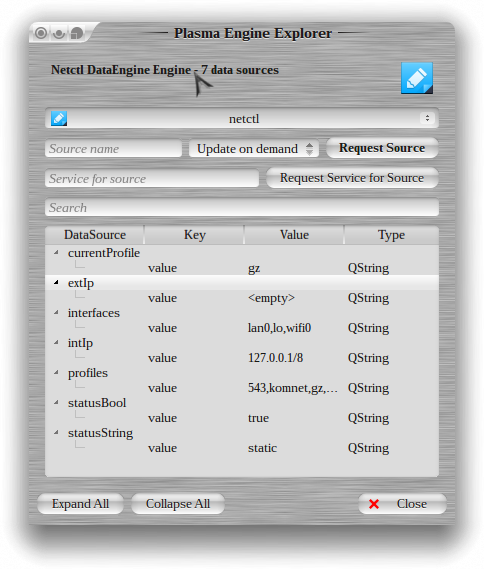Click the red X icon on the Close button
This screenshot has width=484, height=569.
click(x=374, y=504)
